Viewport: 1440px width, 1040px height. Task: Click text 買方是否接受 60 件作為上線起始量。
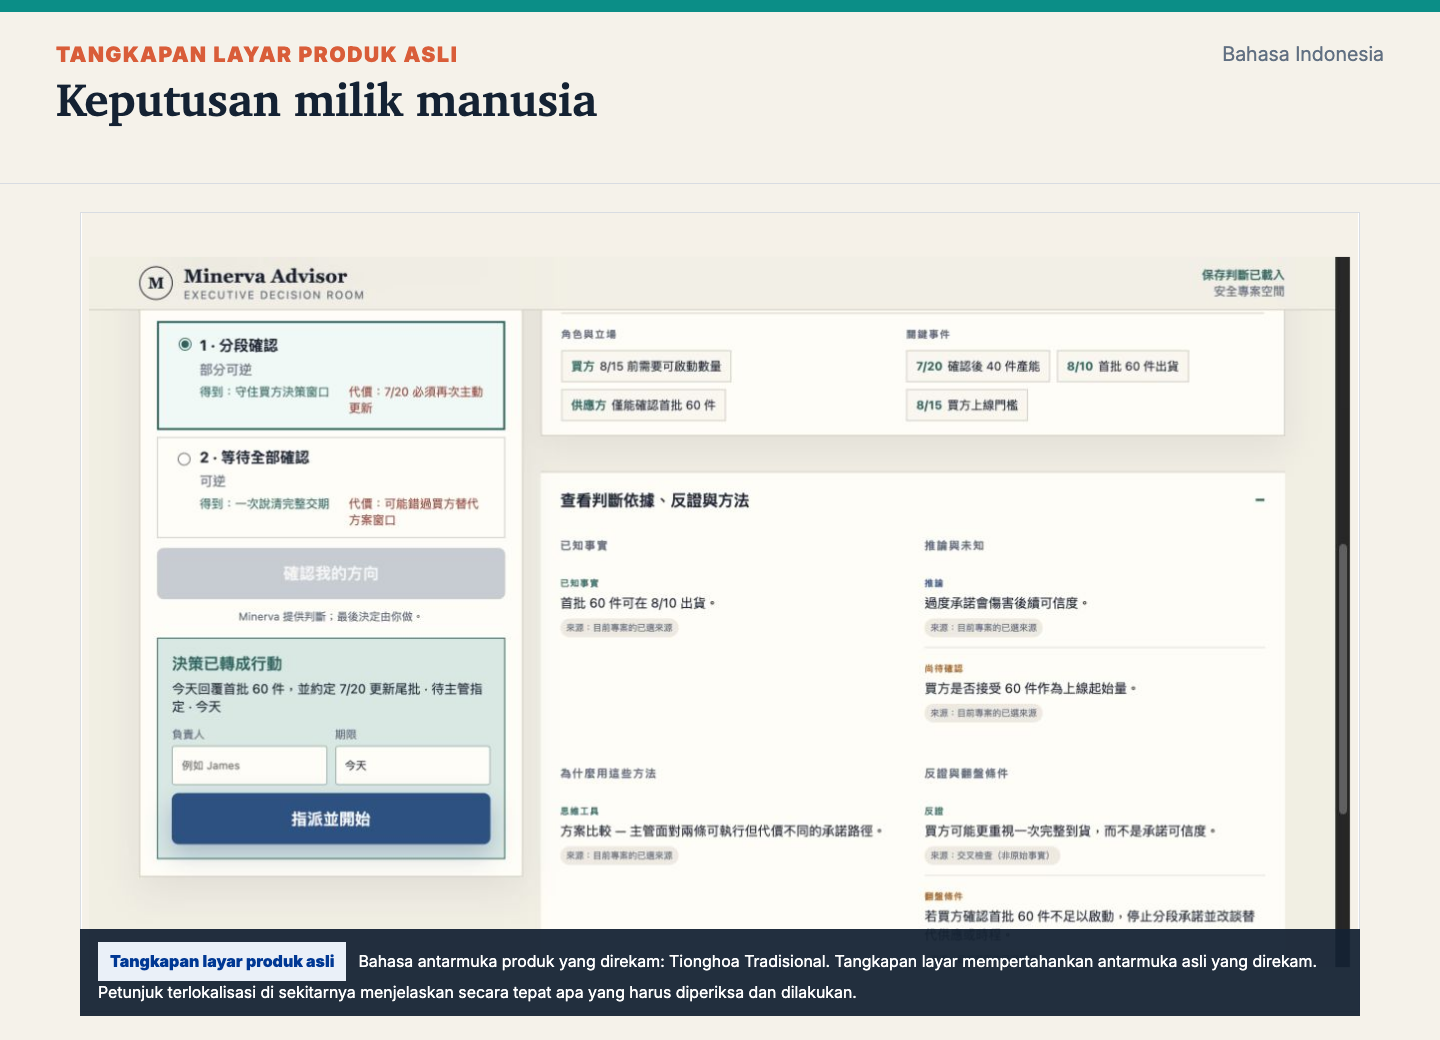[1031, 688]
